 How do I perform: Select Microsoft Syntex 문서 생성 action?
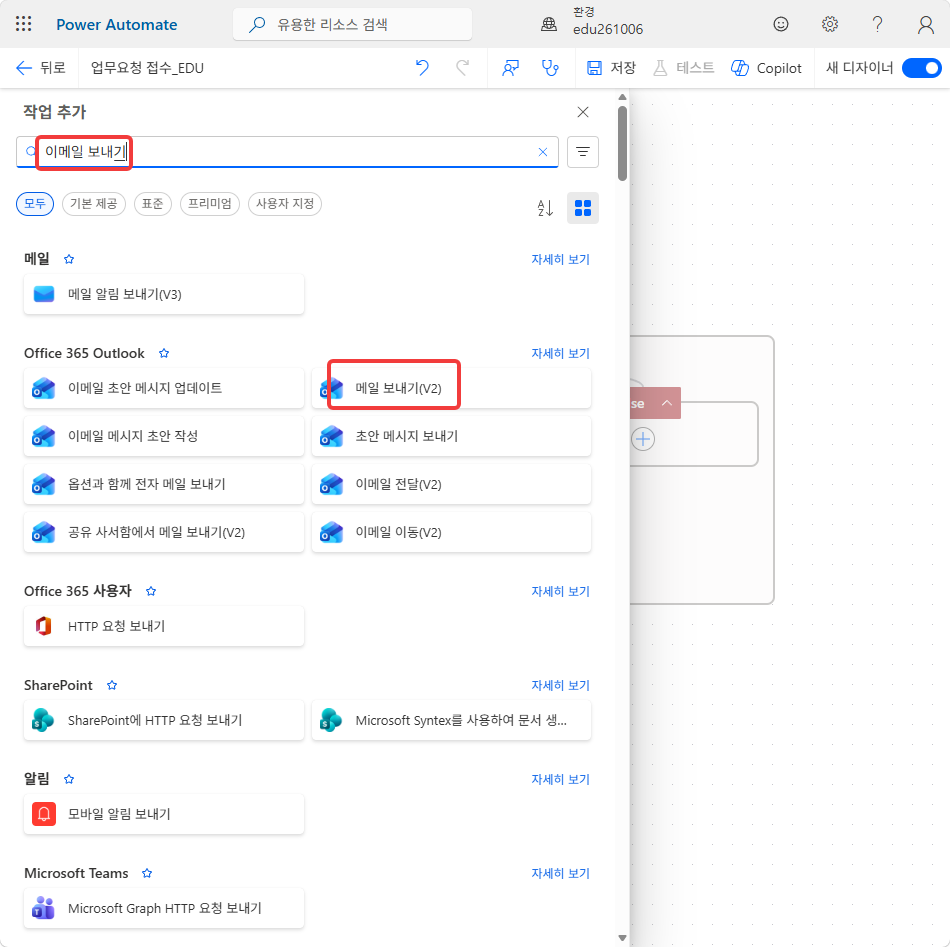pyautogui.click(x=451, y=720)
